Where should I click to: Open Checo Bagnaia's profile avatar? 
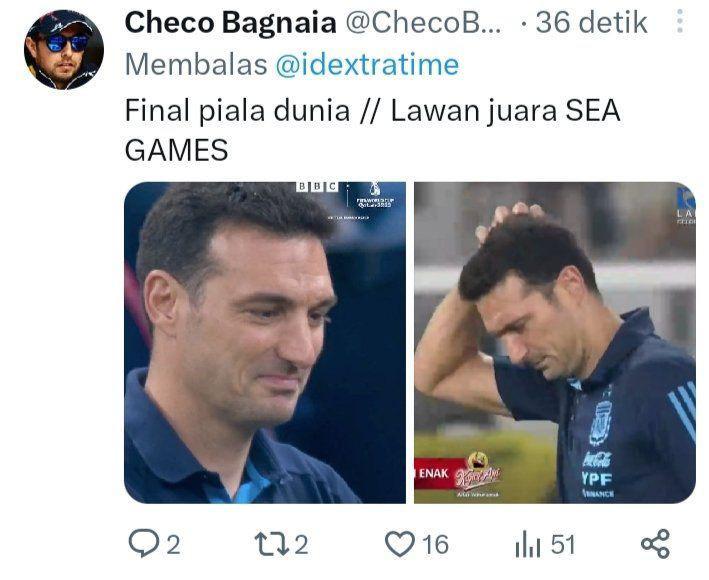point(64,50)
